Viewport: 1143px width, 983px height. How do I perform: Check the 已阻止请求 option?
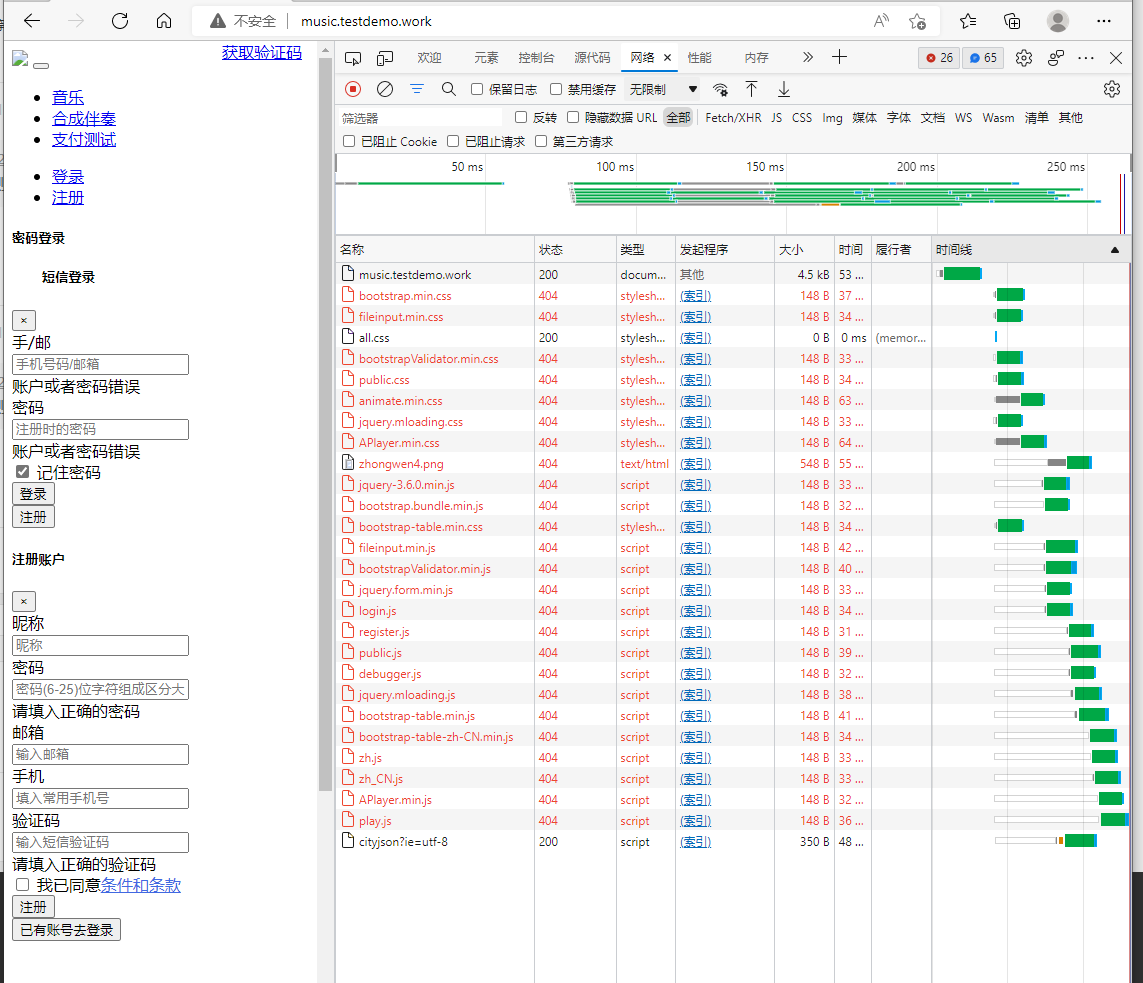coord(453,141)
